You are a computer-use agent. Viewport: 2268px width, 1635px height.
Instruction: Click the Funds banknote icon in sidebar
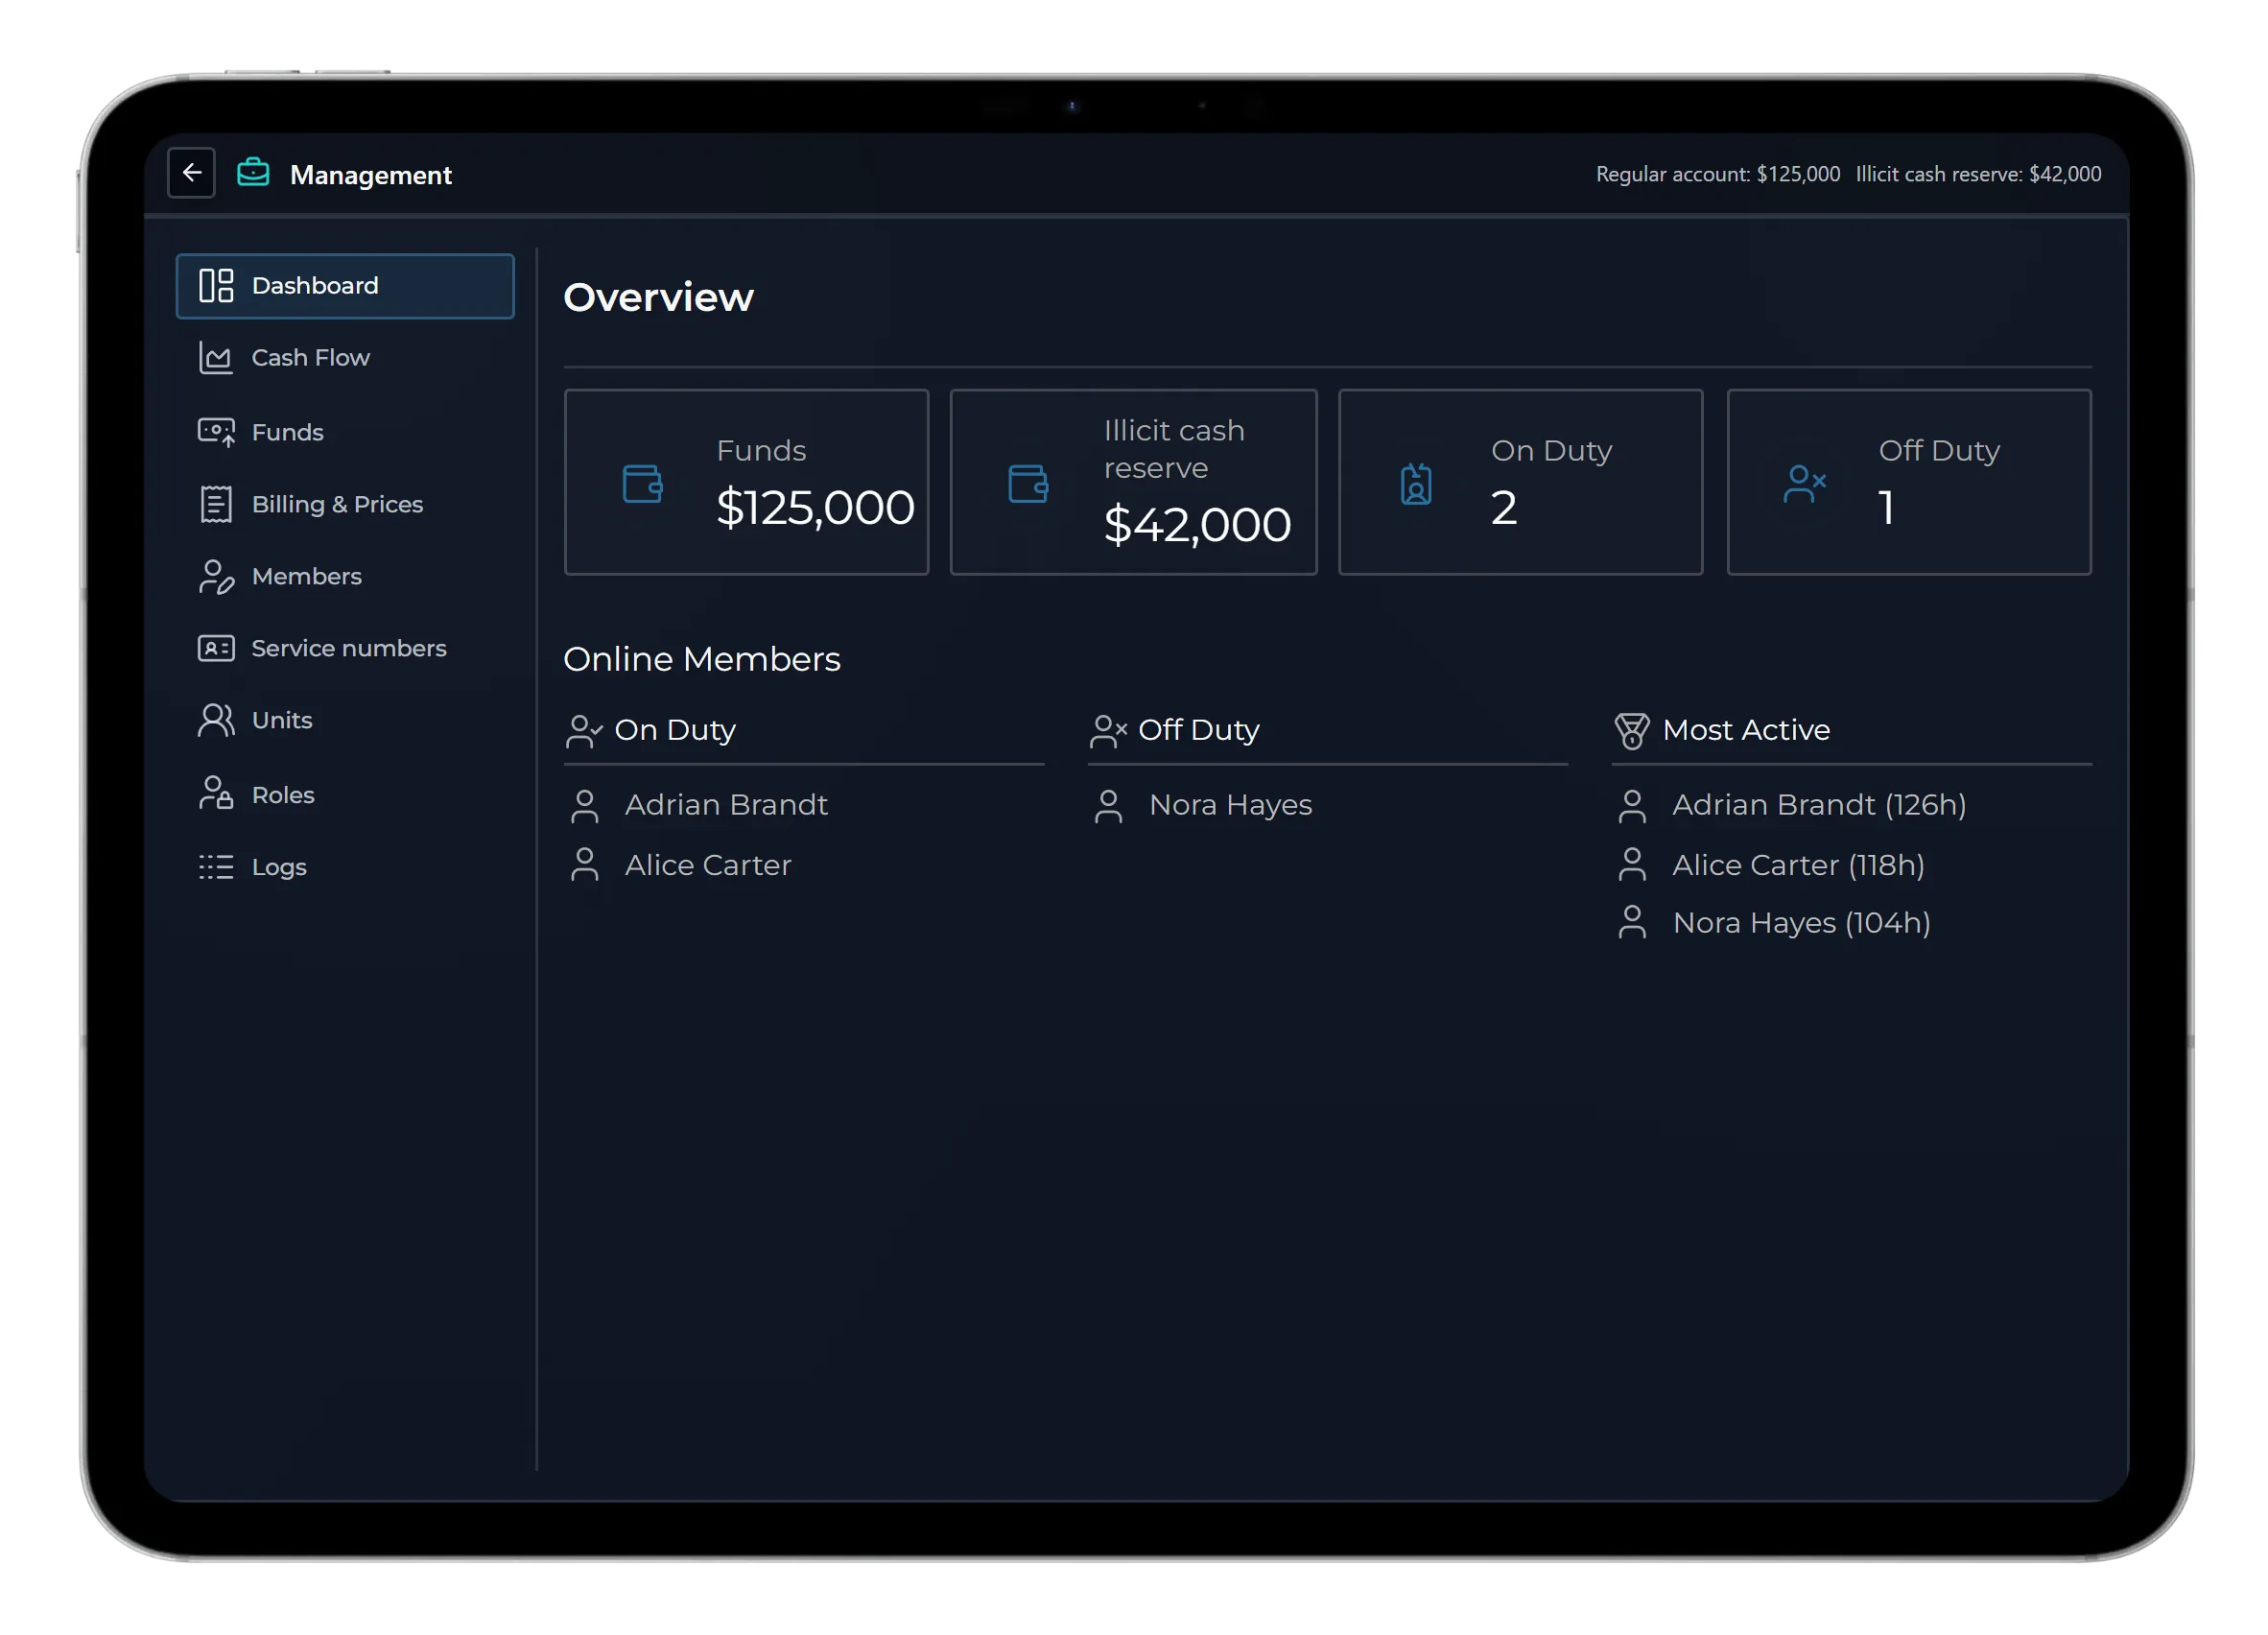point(216,432)
